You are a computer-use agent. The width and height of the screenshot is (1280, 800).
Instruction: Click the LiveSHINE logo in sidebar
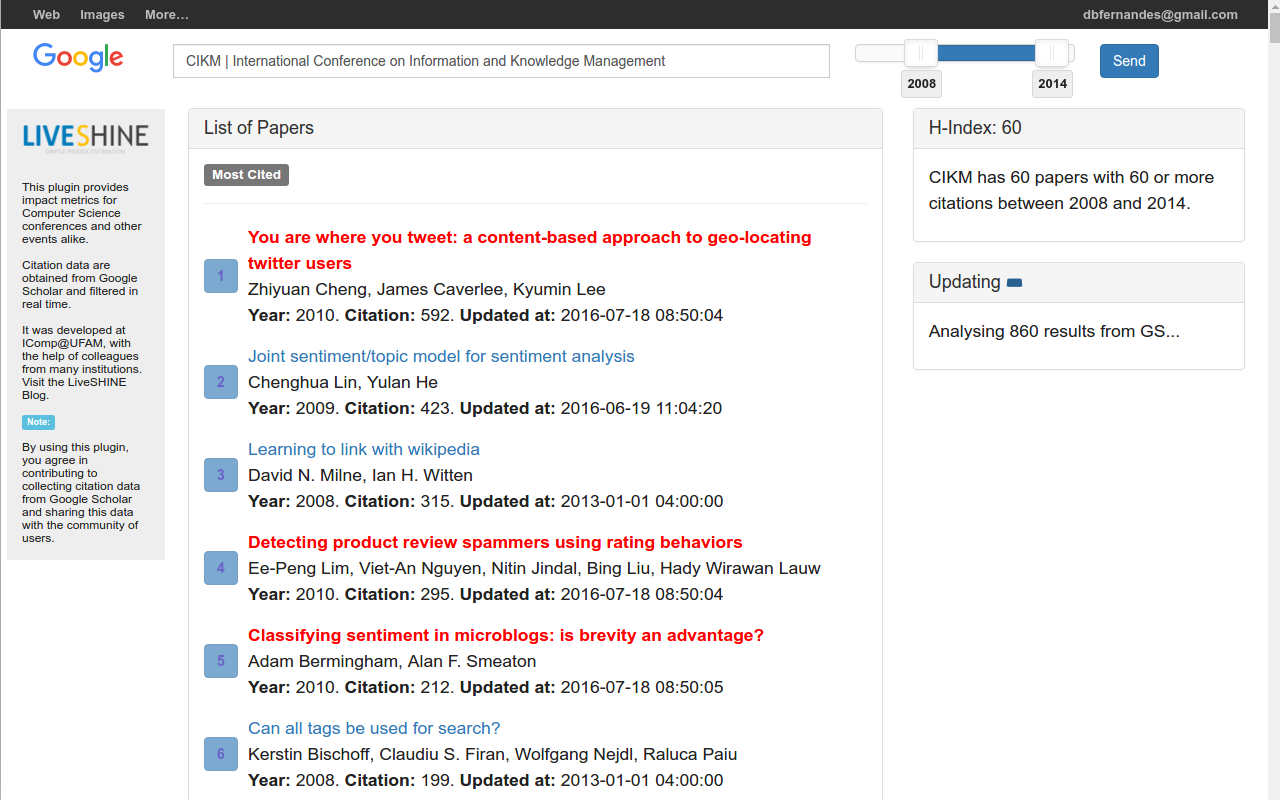[86, 138]
